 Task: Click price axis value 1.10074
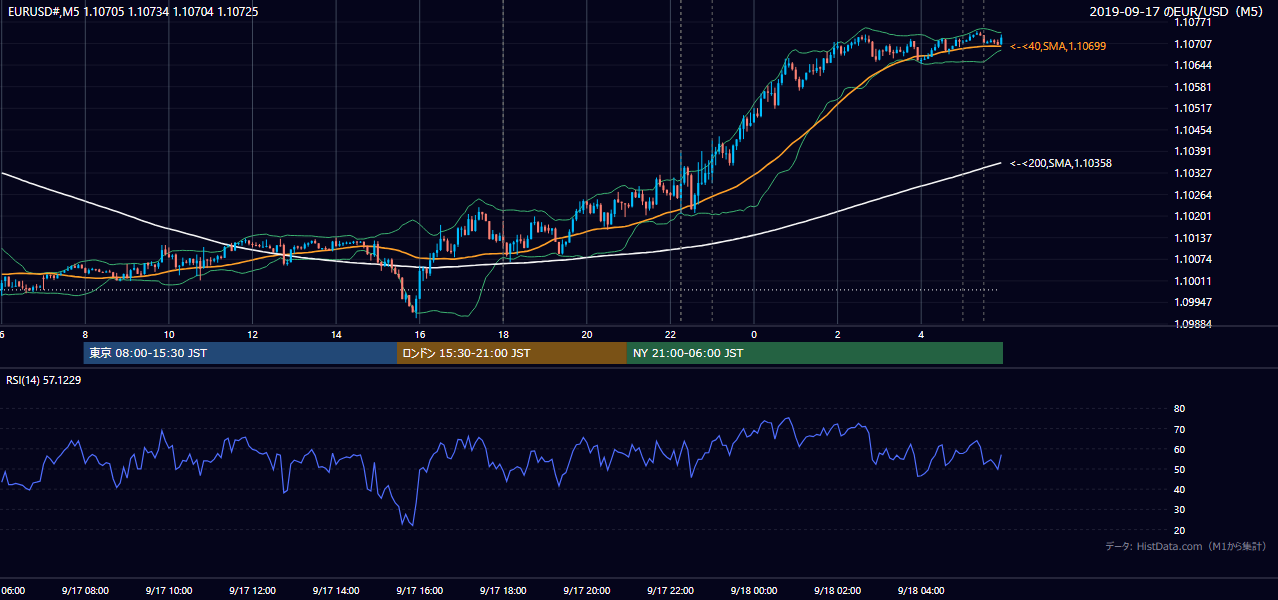1192,259
